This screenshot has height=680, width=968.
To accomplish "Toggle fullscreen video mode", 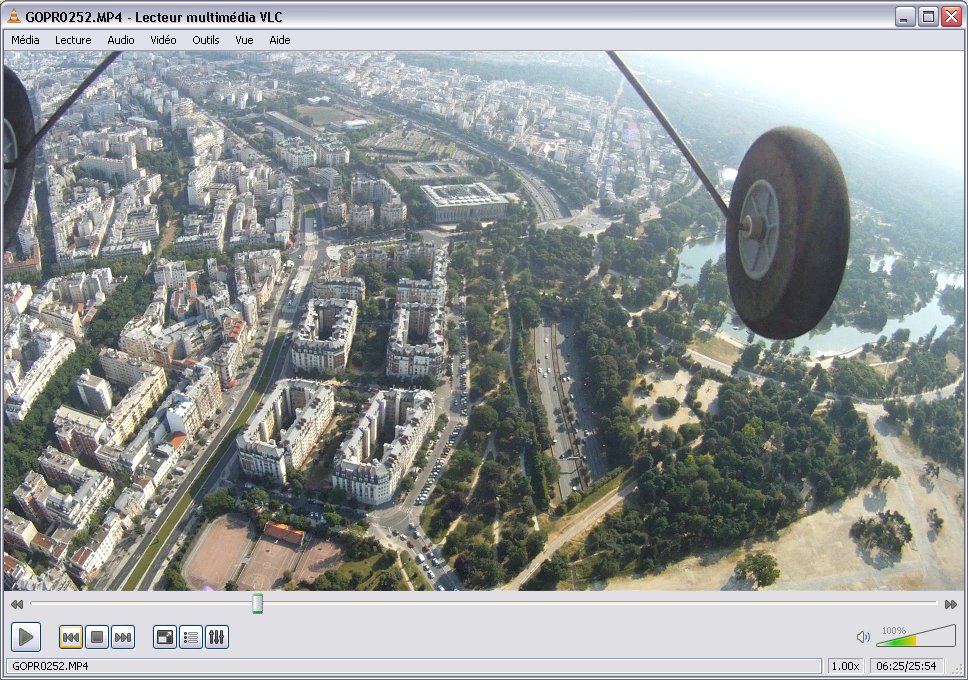I will 165,637.
